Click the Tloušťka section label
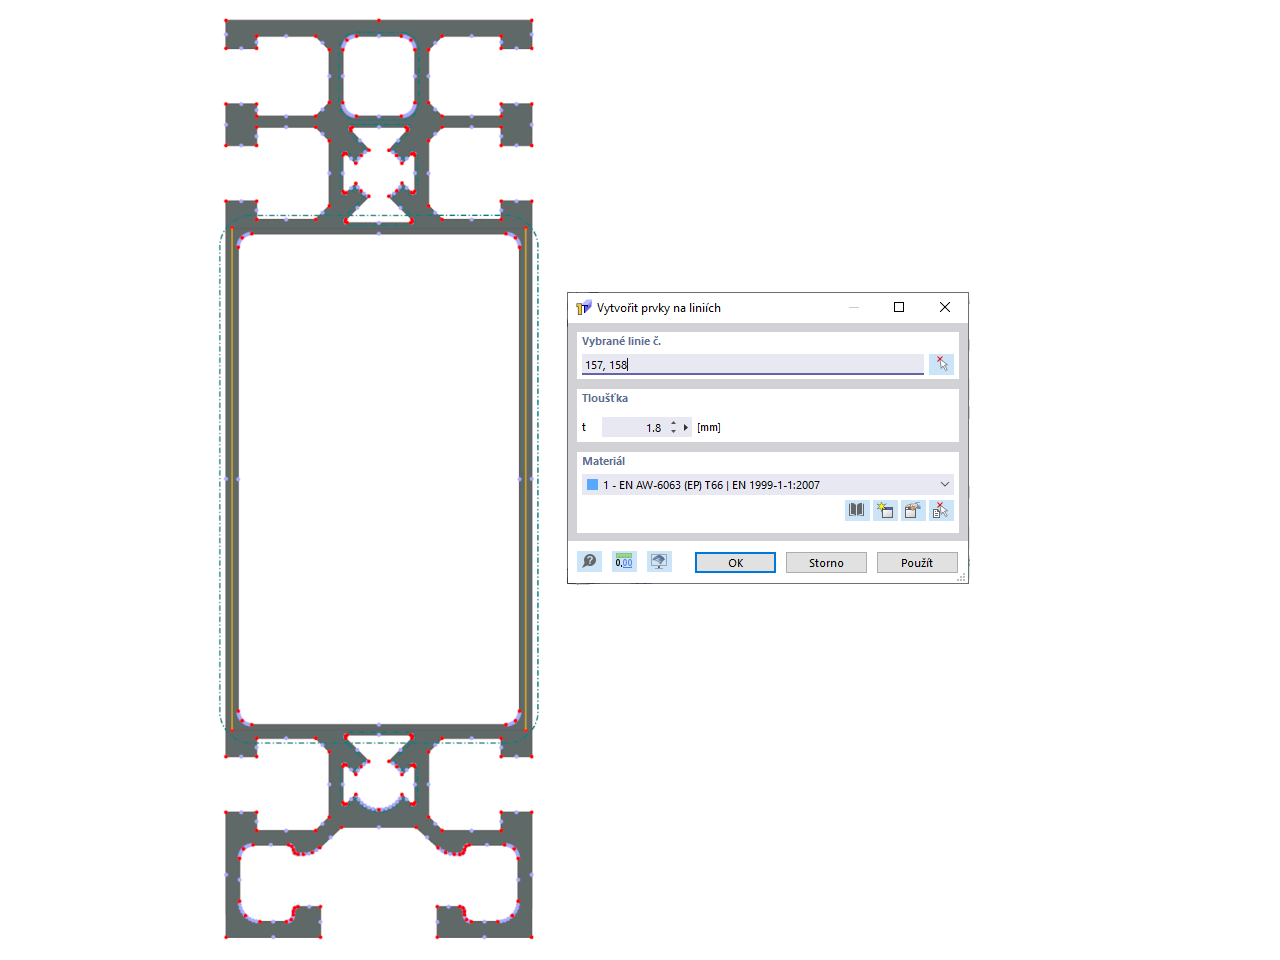This screenshot has width=1280, height=960. (x=605, y=398)
